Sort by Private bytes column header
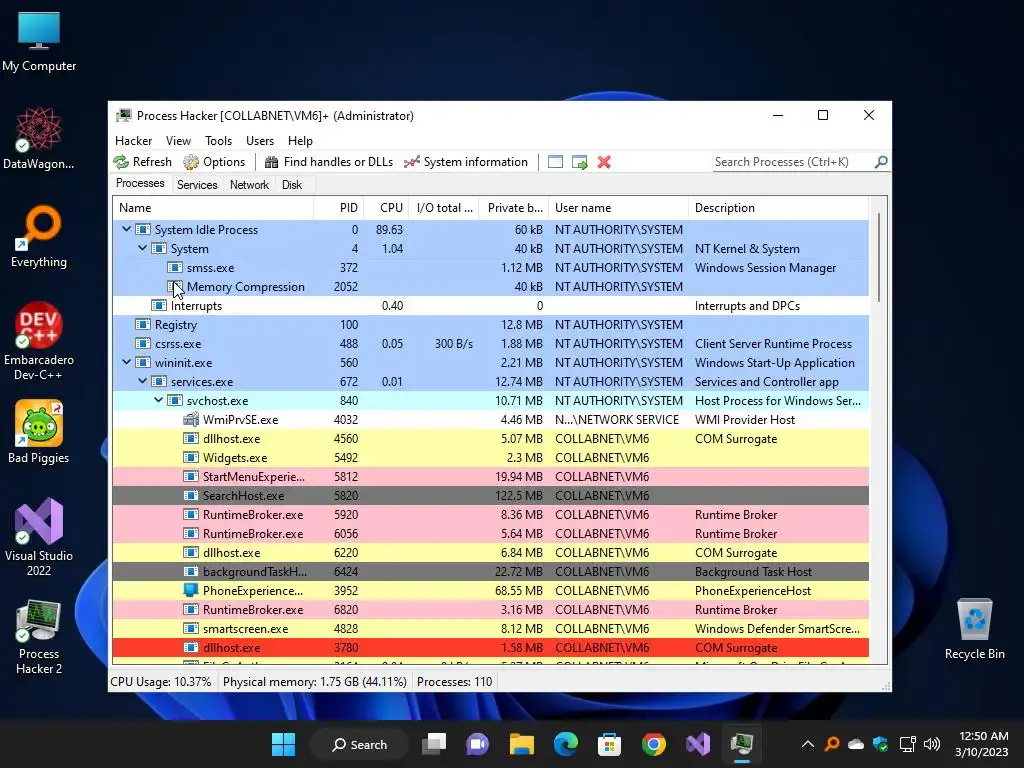This screenshot has width=1024, height=768. click(513, 208)
